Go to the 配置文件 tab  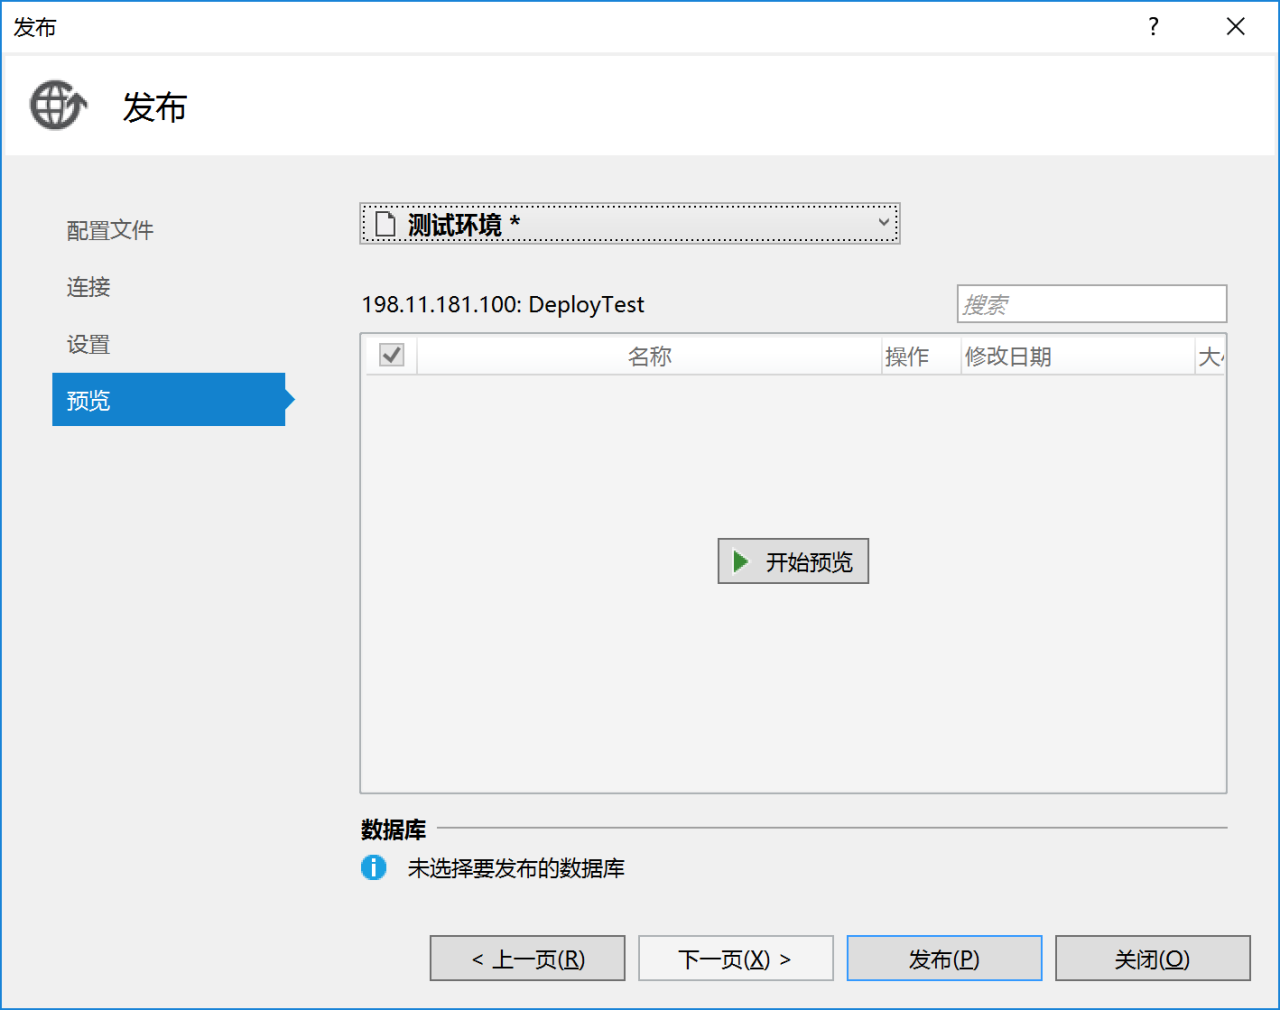click(x=110, y=230)
